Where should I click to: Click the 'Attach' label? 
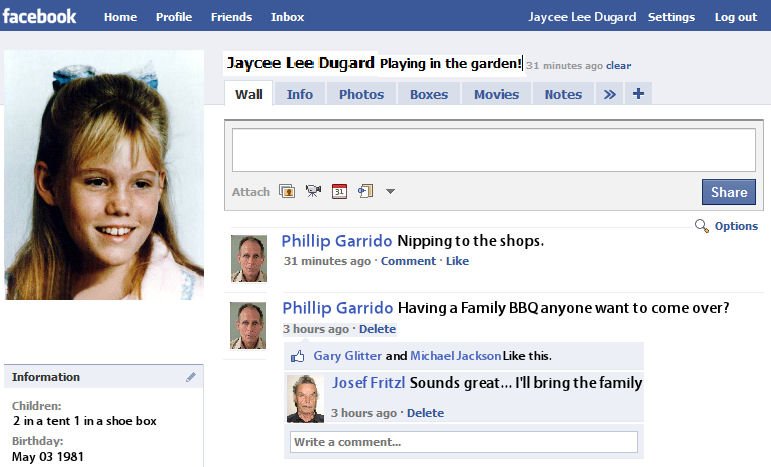(x=251, y=192)
